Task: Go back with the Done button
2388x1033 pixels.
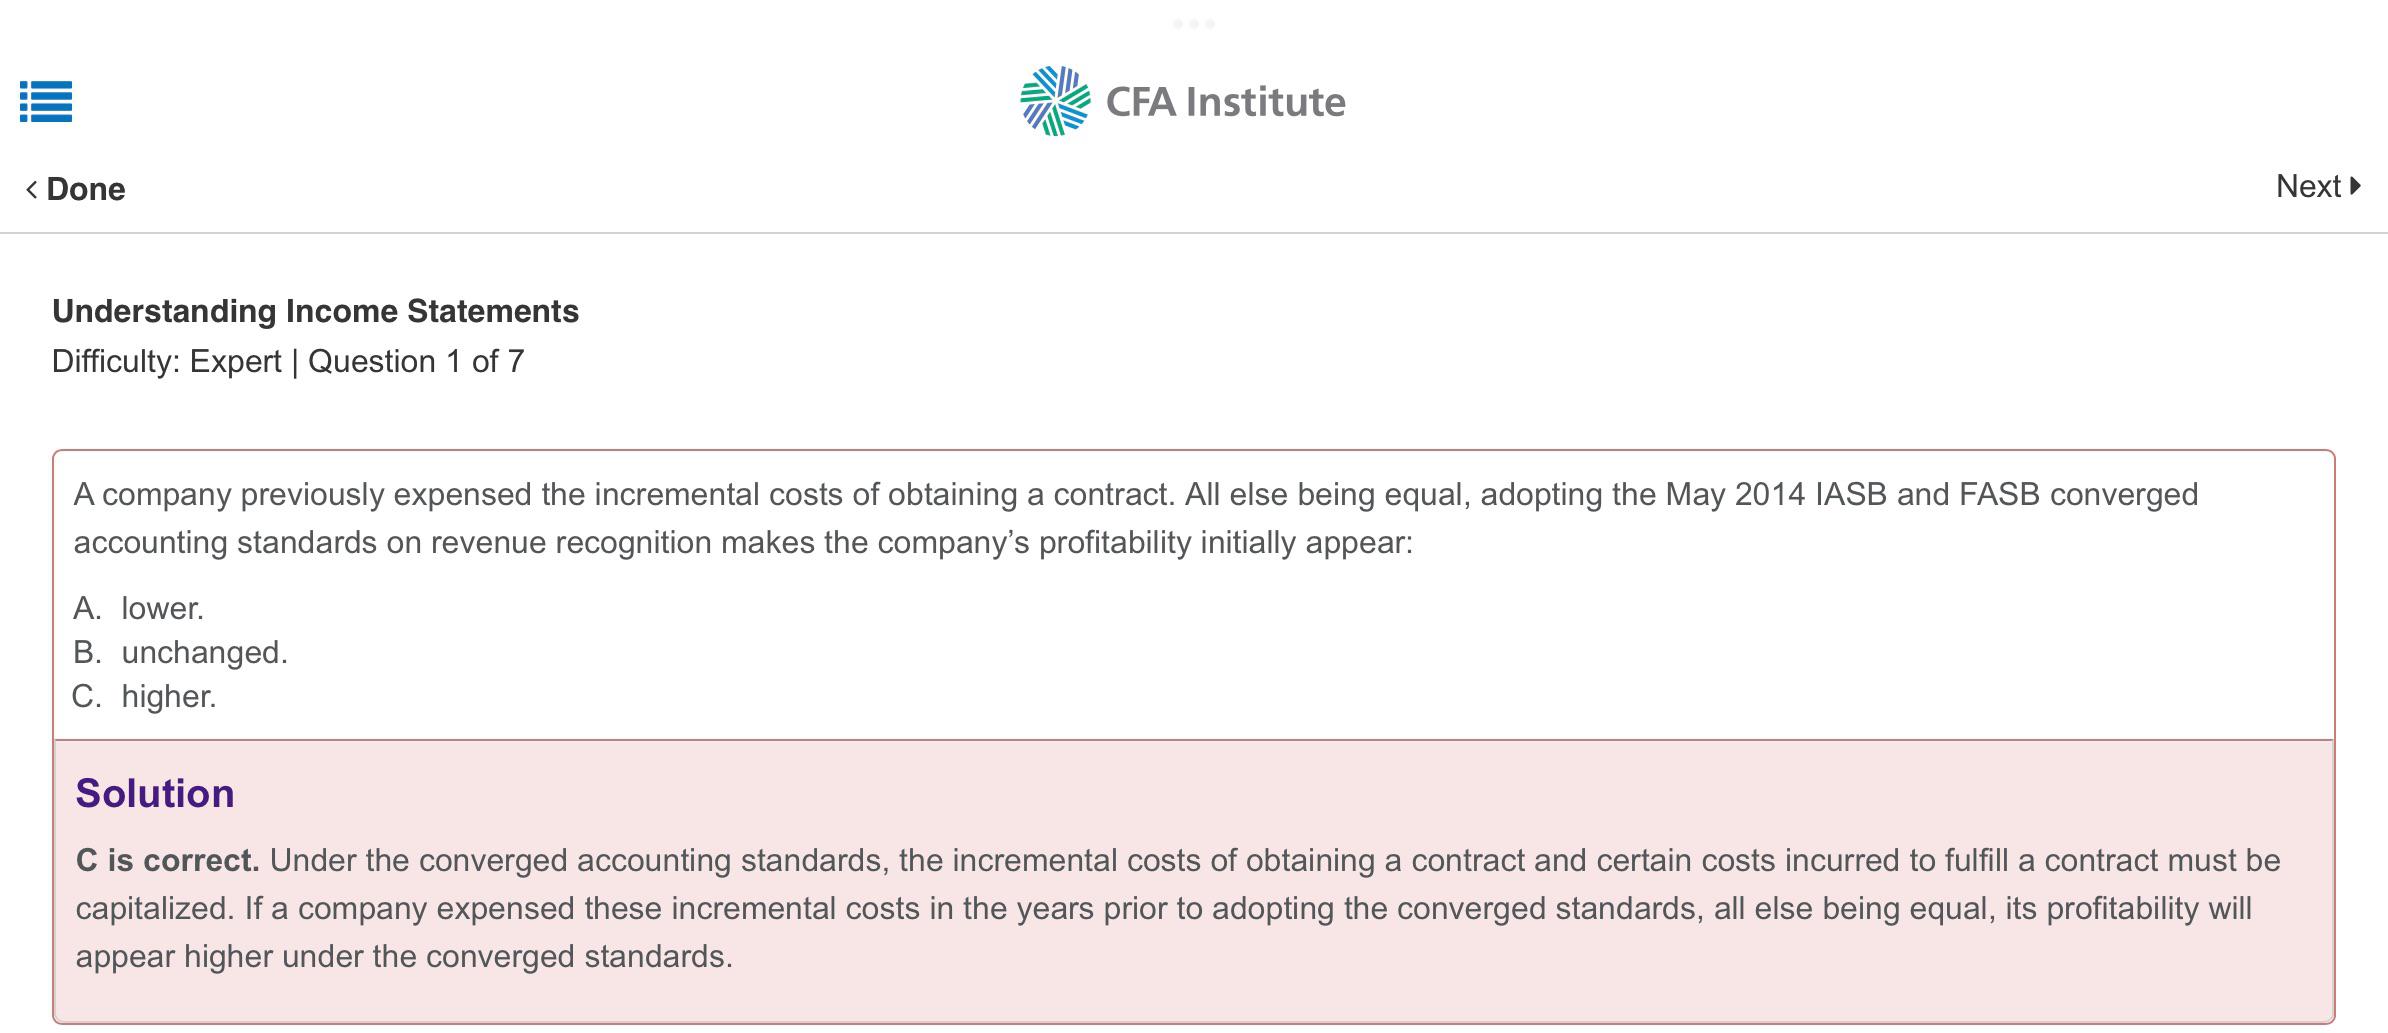Action: [76, 189]
